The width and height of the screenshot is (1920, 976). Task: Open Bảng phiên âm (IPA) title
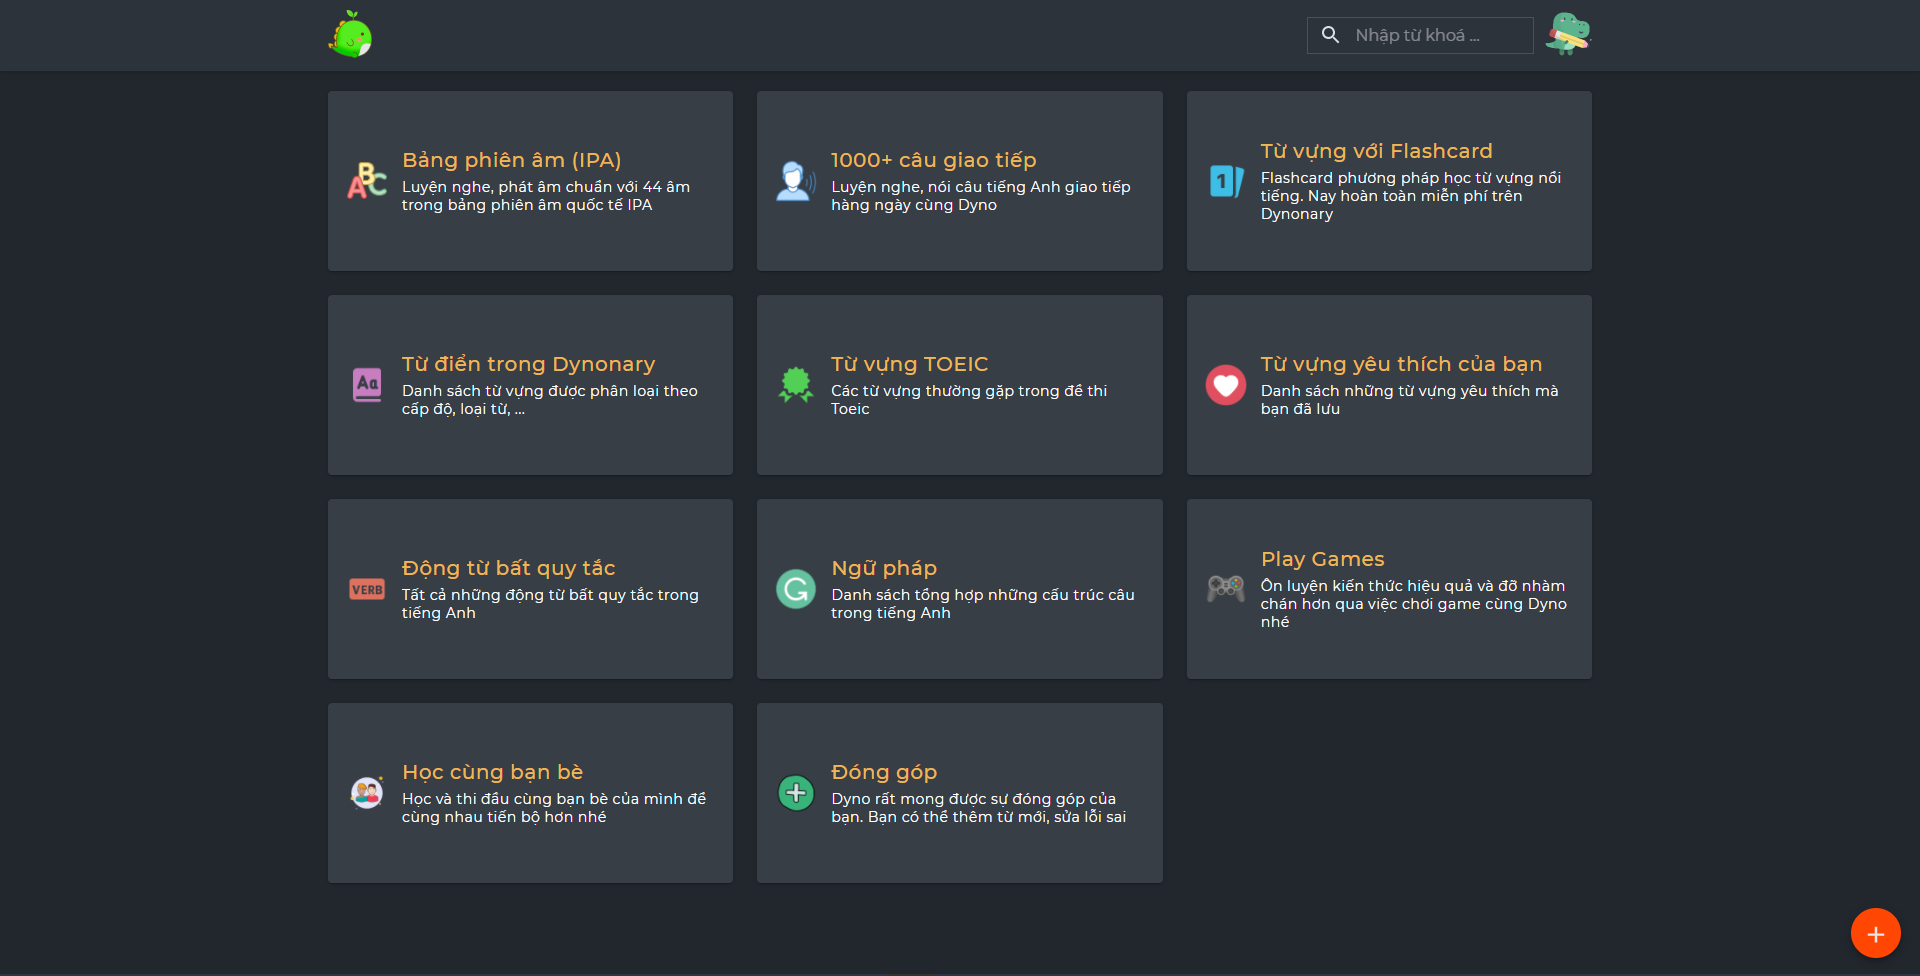click(511, 160)
